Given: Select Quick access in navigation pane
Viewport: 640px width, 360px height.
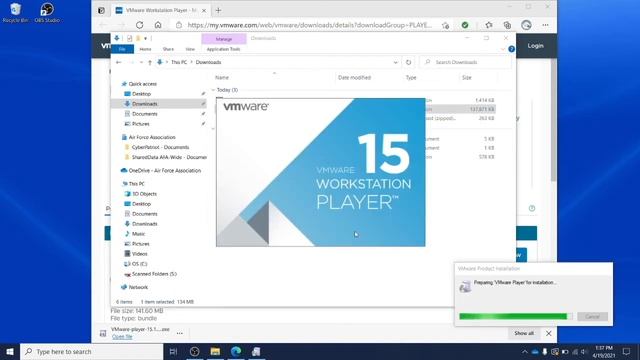Looking at the screenshot, I should [x=142, y=84].
